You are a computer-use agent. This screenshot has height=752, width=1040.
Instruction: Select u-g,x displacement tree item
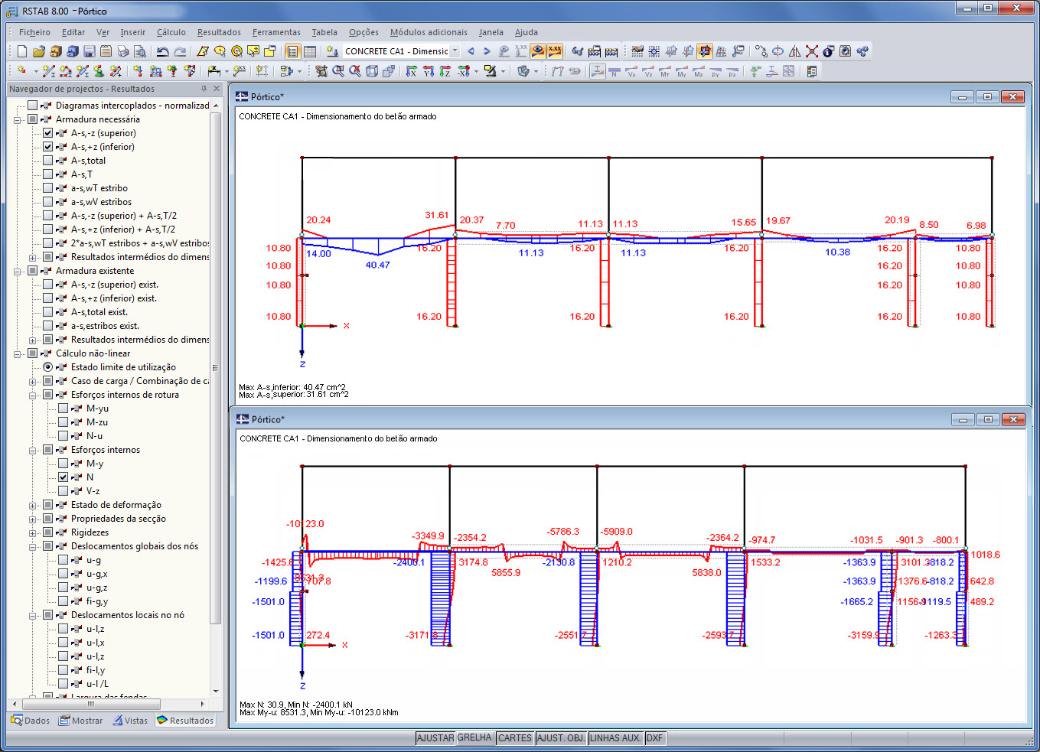point(97,574)
